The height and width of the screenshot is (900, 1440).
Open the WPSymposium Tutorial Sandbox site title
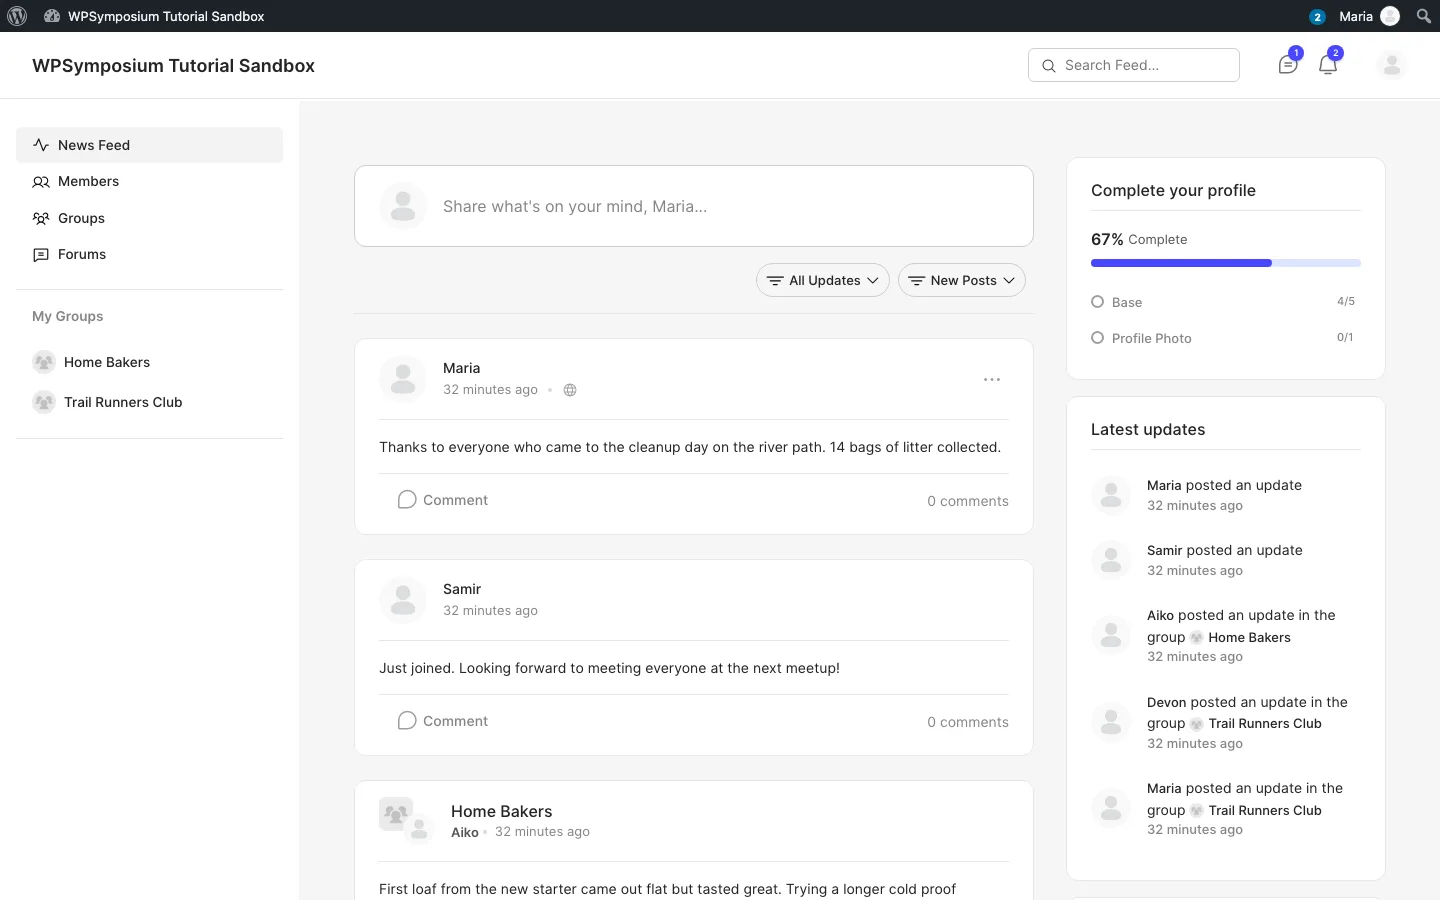[173, 65]
